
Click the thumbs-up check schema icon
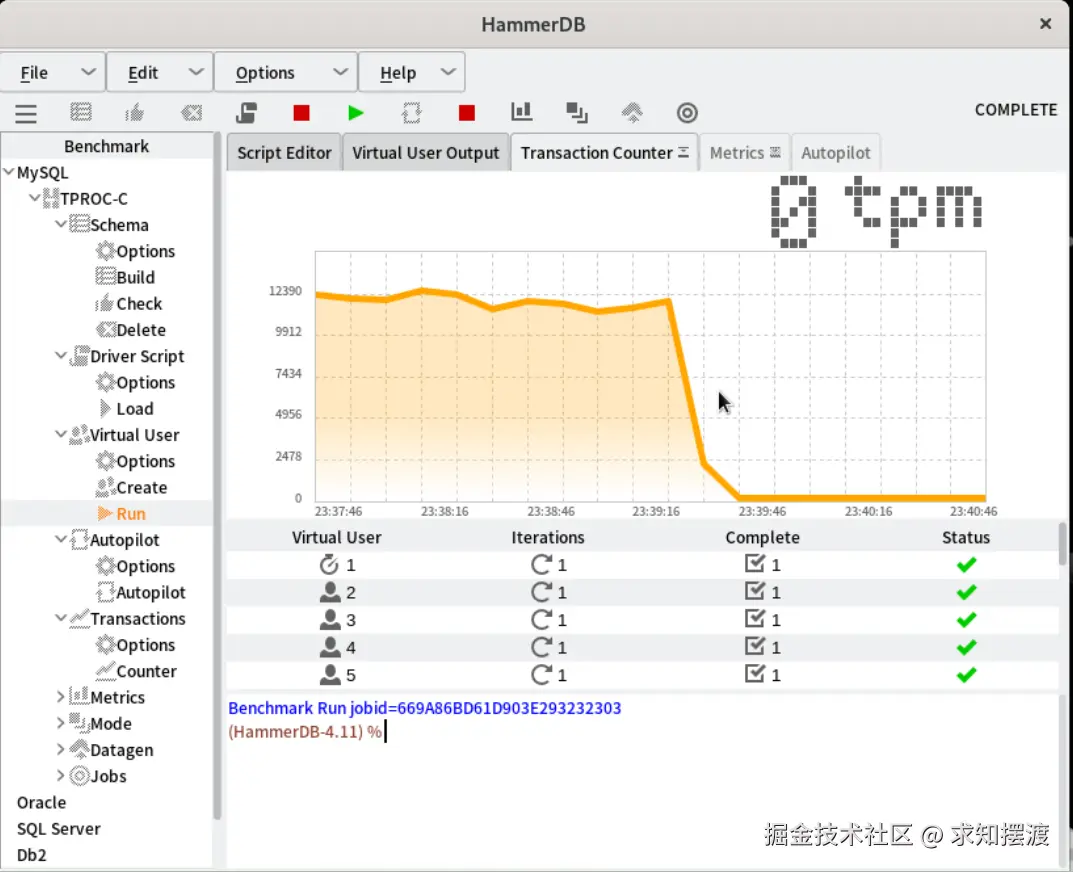click(x=135, y=112)
